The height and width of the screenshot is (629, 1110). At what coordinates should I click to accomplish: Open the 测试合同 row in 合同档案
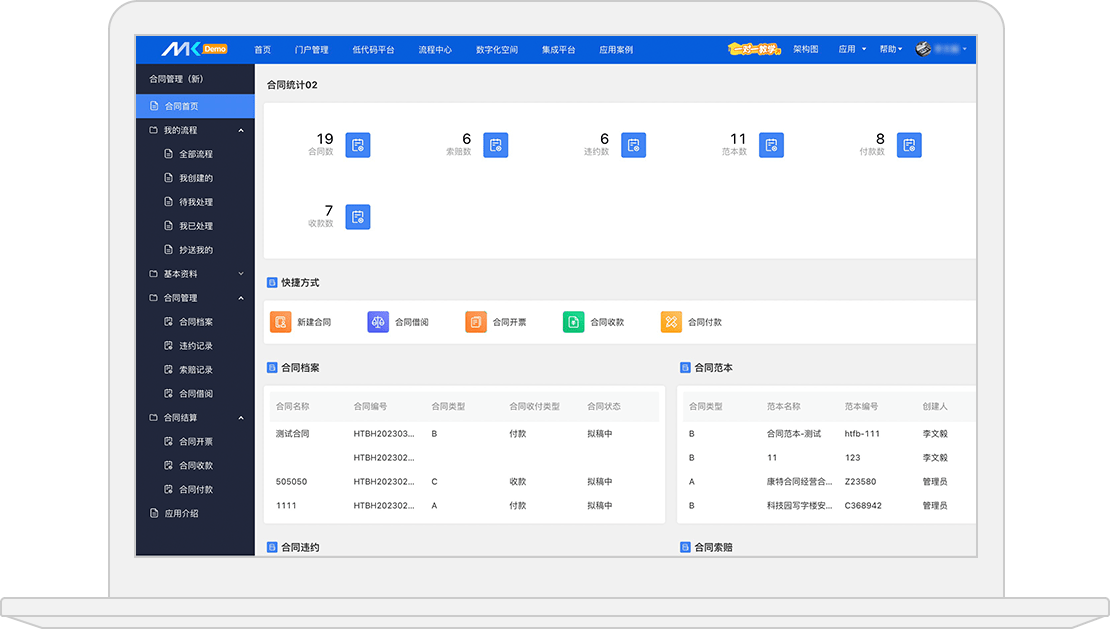pyautogui.click(x=293, y=434)
